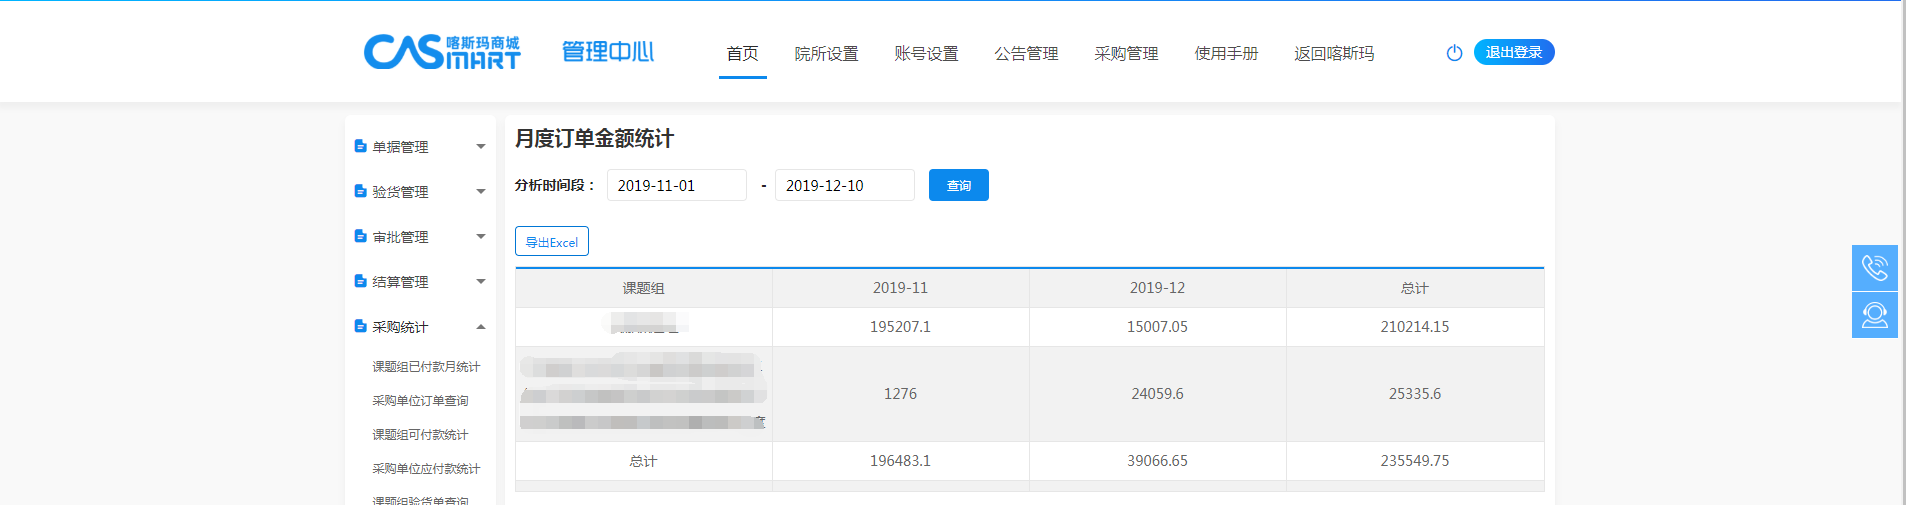Viewport: 1906px width, 505px height.
Task: Click the 审批管理 document icon
Action: (x=360, y=236)
